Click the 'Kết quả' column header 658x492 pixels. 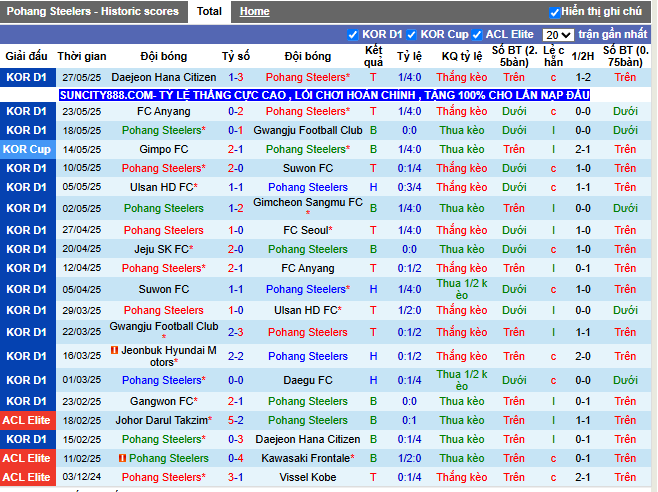point(373,56)
